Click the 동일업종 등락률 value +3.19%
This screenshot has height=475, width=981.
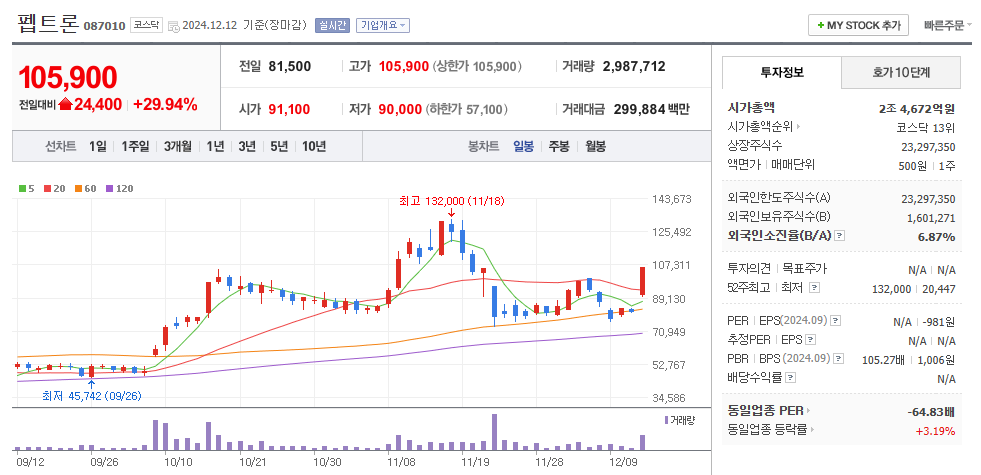click(935, 431)
